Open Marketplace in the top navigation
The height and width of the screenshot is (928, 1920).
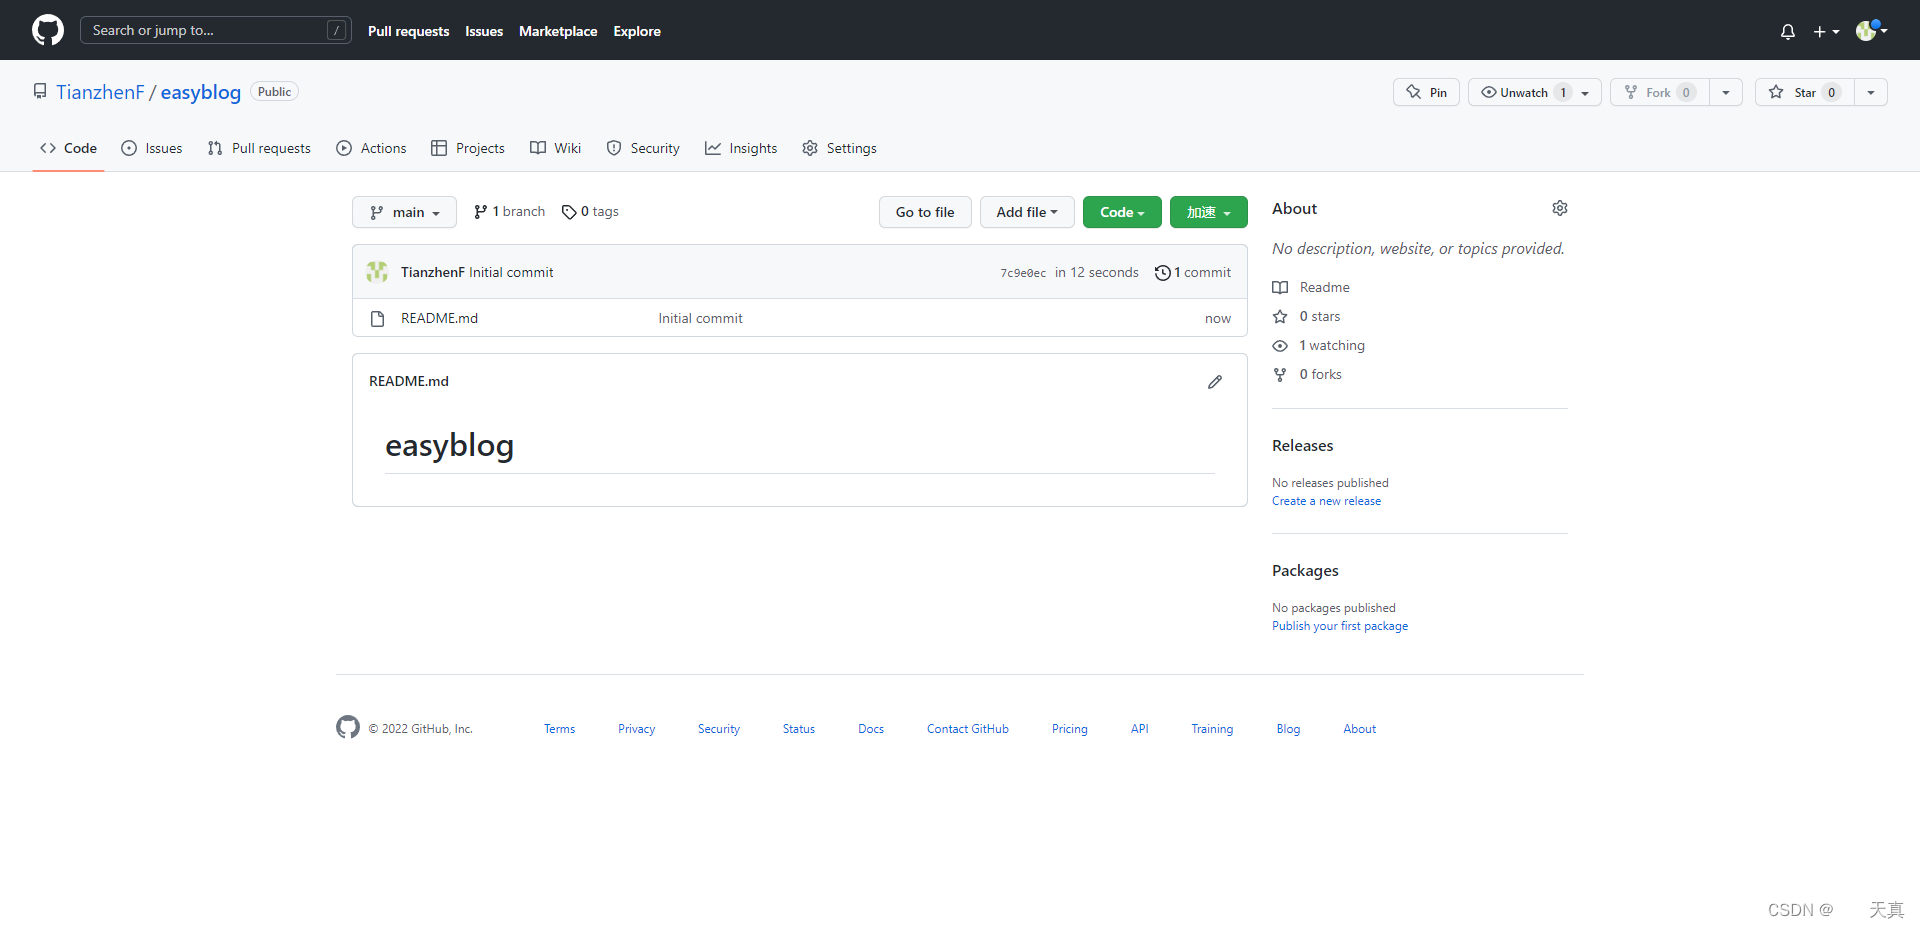pos(558,31)
